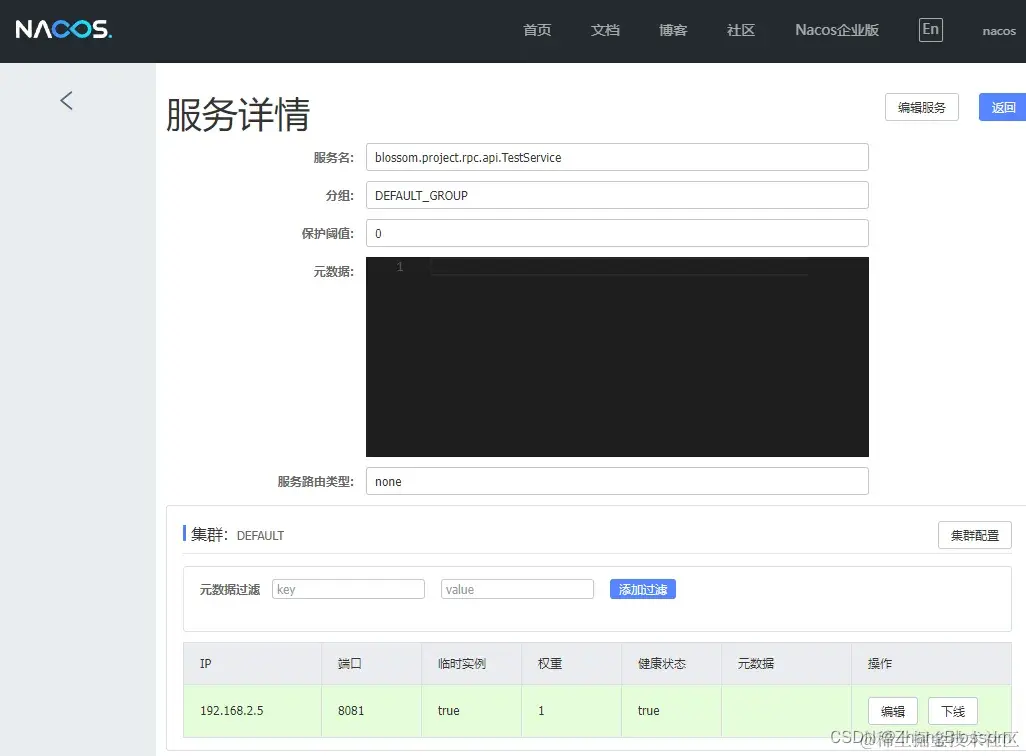The height and width of the screenshot is (756, 1026).
Task: Open Nacos企业版 page
Action: tap(836, 30)
